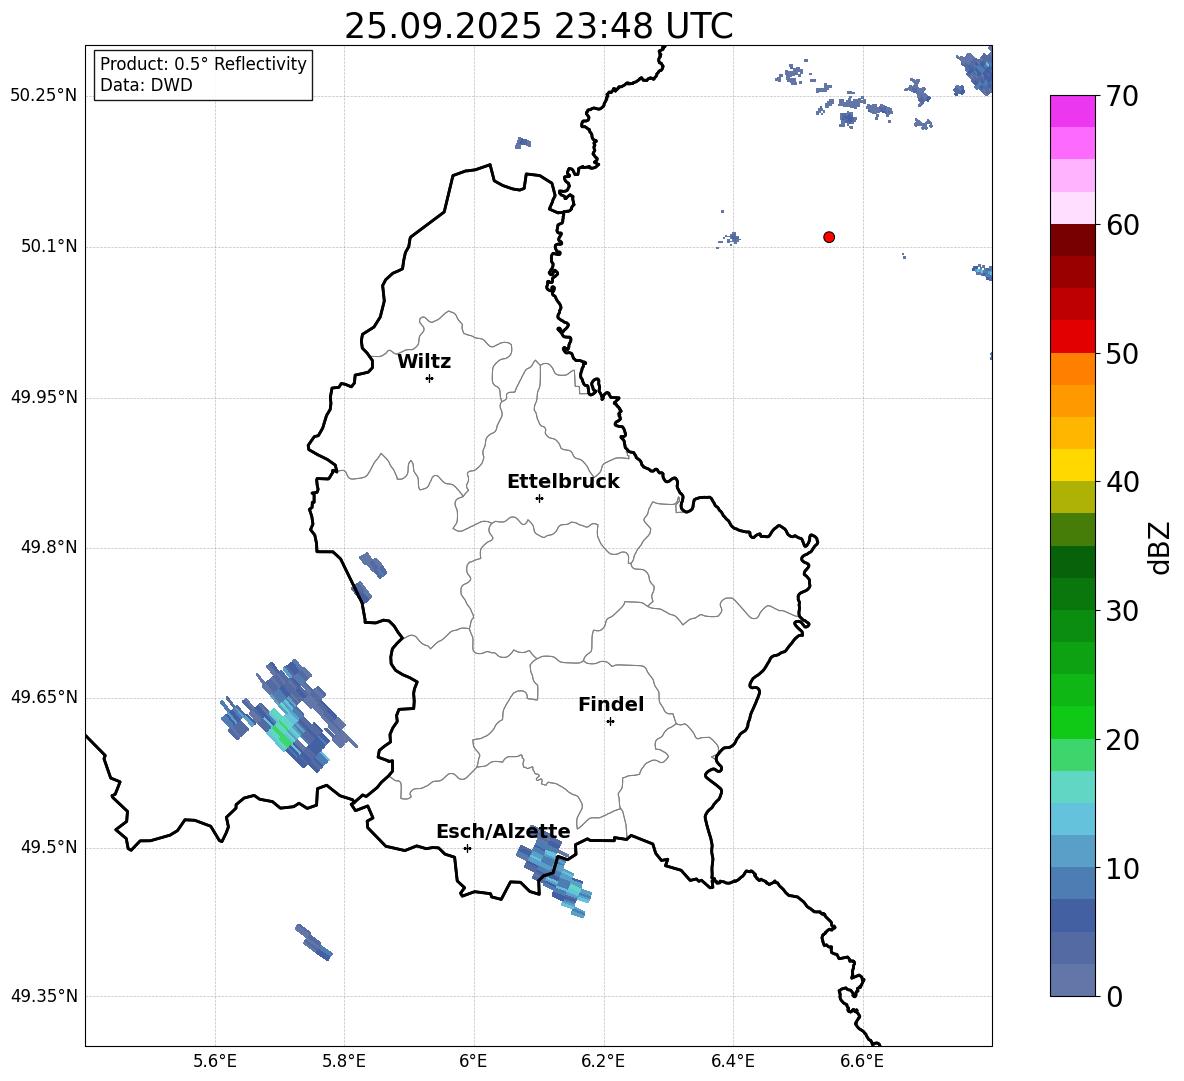The image size is (1184, 1081).
Task: Click the 5.8°E longitude label
Action: tap(344, 1061)
